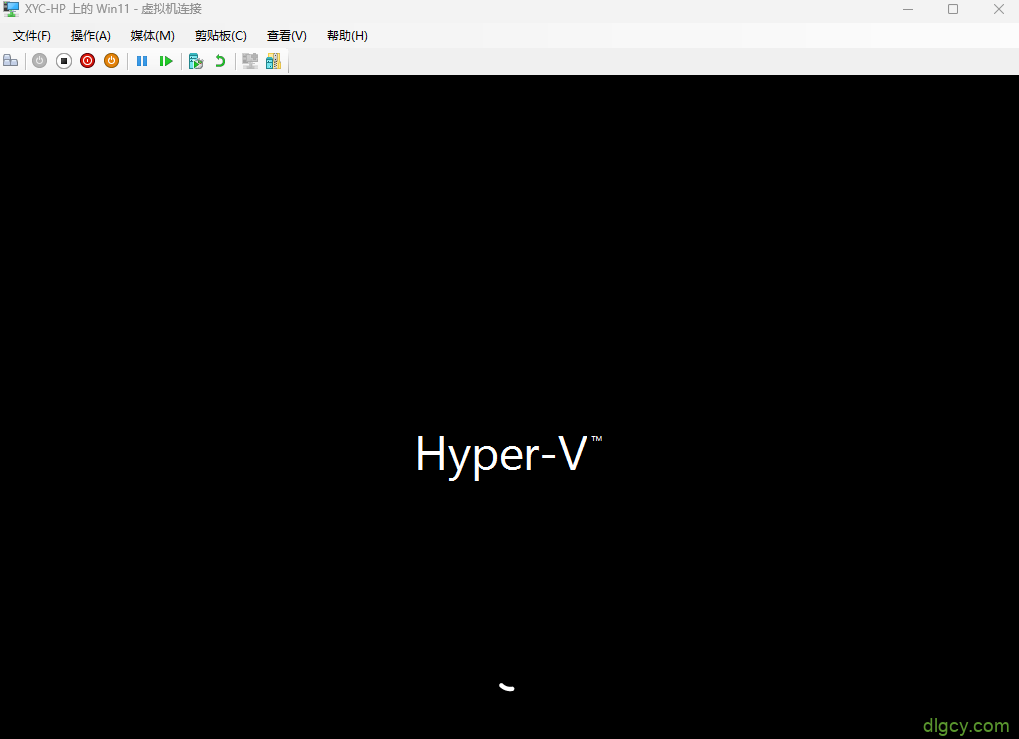Reset the VM with green play icon
Viewport: 1019px width, 739px height.
166,61
